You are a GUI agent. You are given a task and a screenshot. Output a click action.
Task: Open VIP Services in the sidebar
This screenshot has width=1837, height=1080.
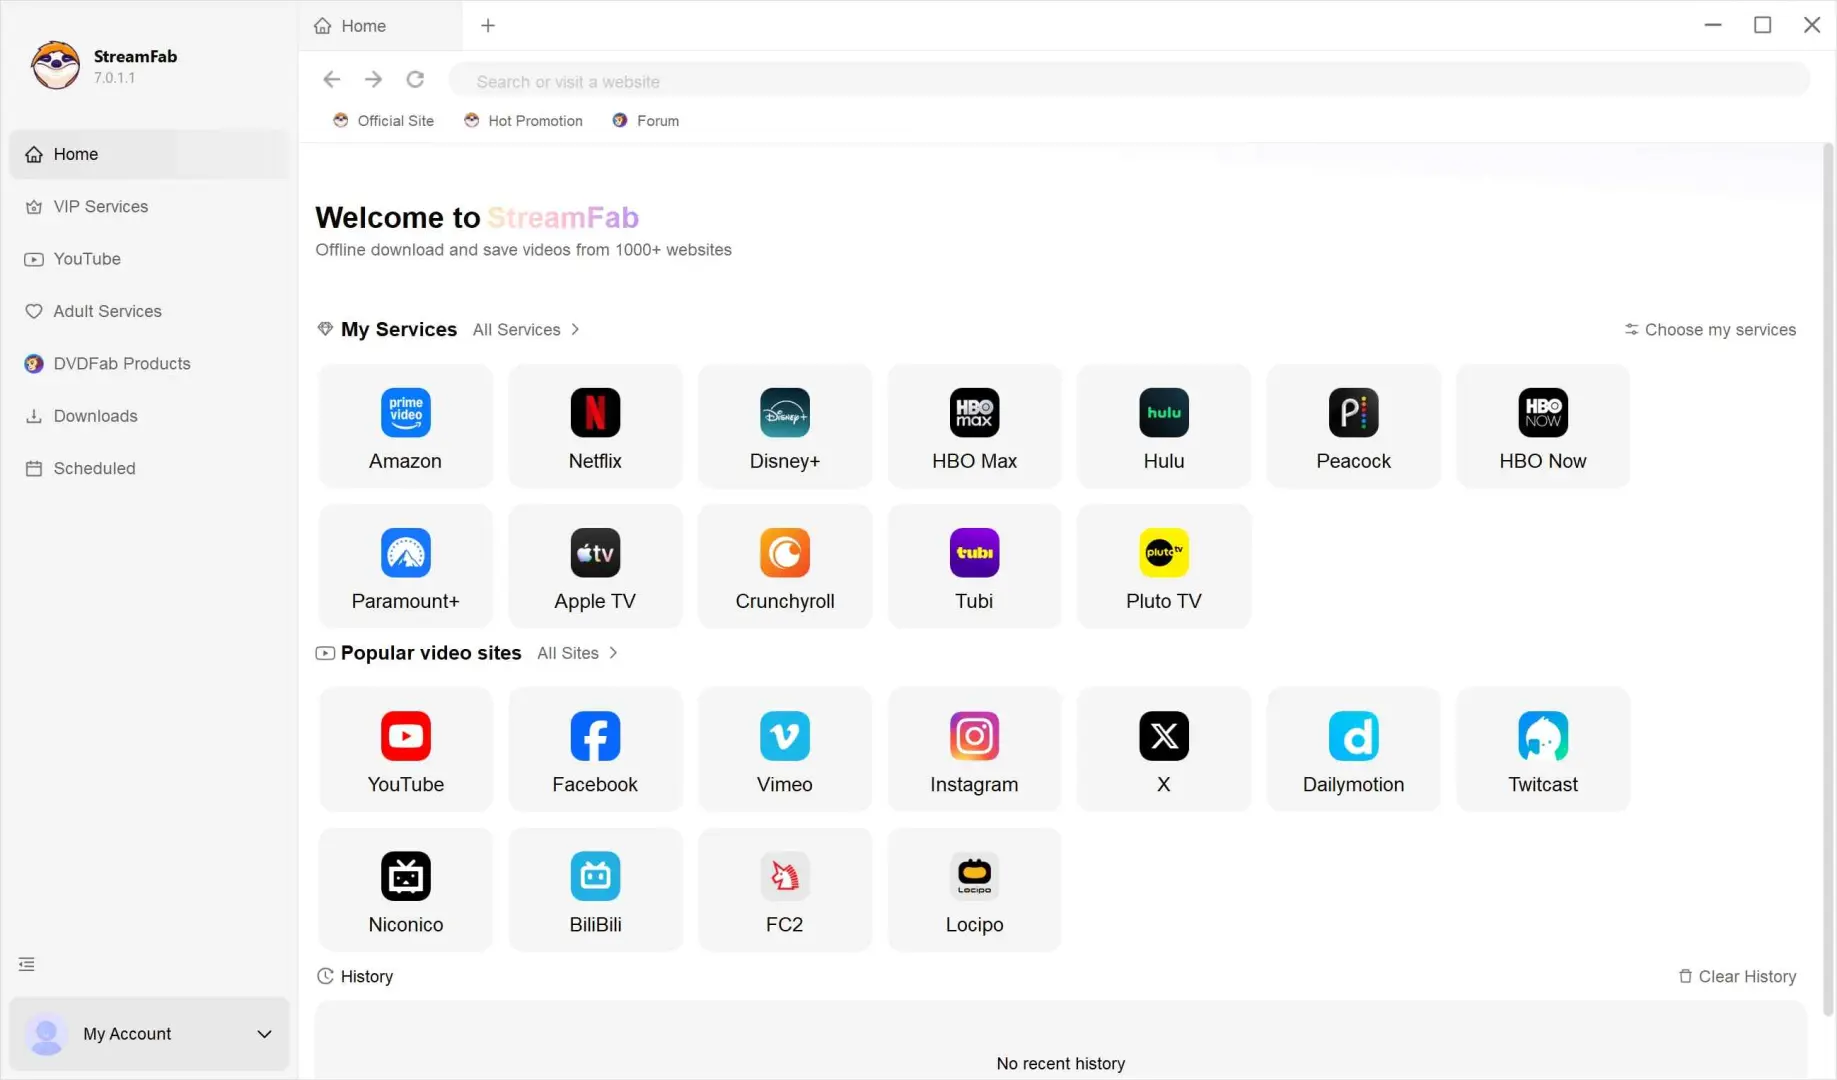(x=150, y=206)
